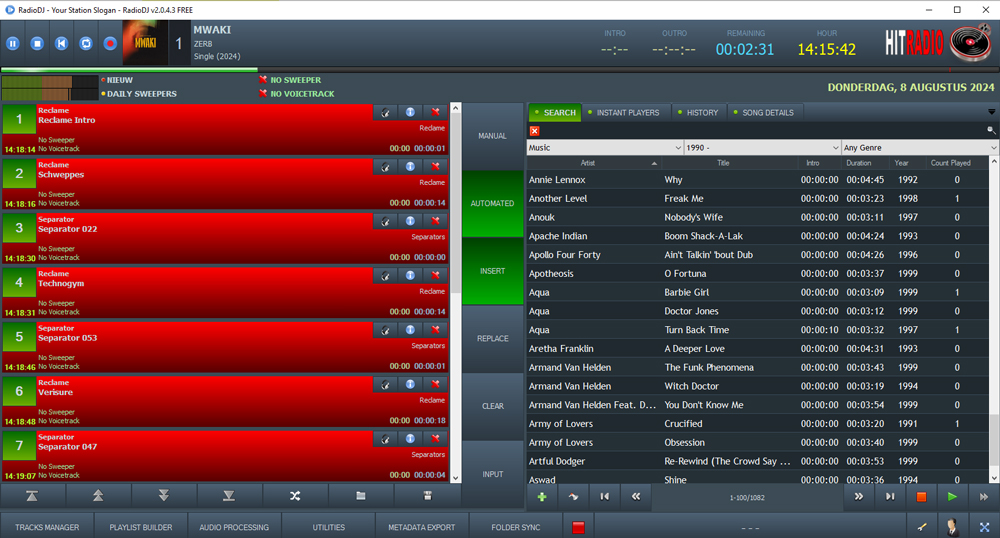Switch to the HISTORY tab
The height and width of the screenshot is (538, 1000).
coord(698,112)
